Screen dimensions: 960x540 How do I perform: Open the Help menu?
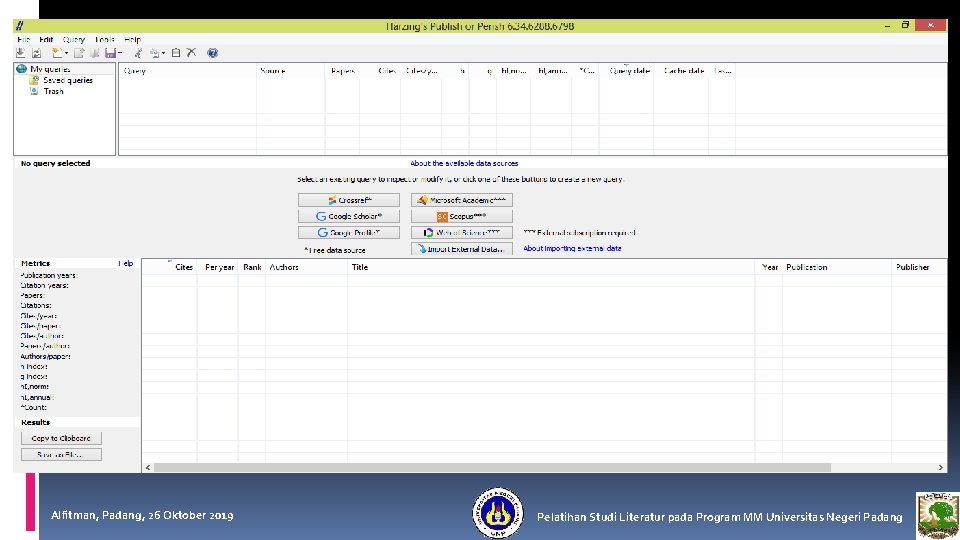click(x=132, y=39)
